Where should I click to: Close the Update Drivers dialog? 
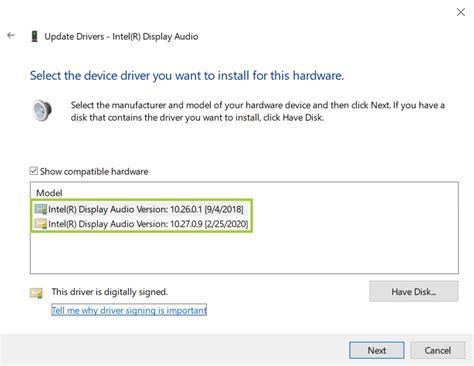(461, 12)
